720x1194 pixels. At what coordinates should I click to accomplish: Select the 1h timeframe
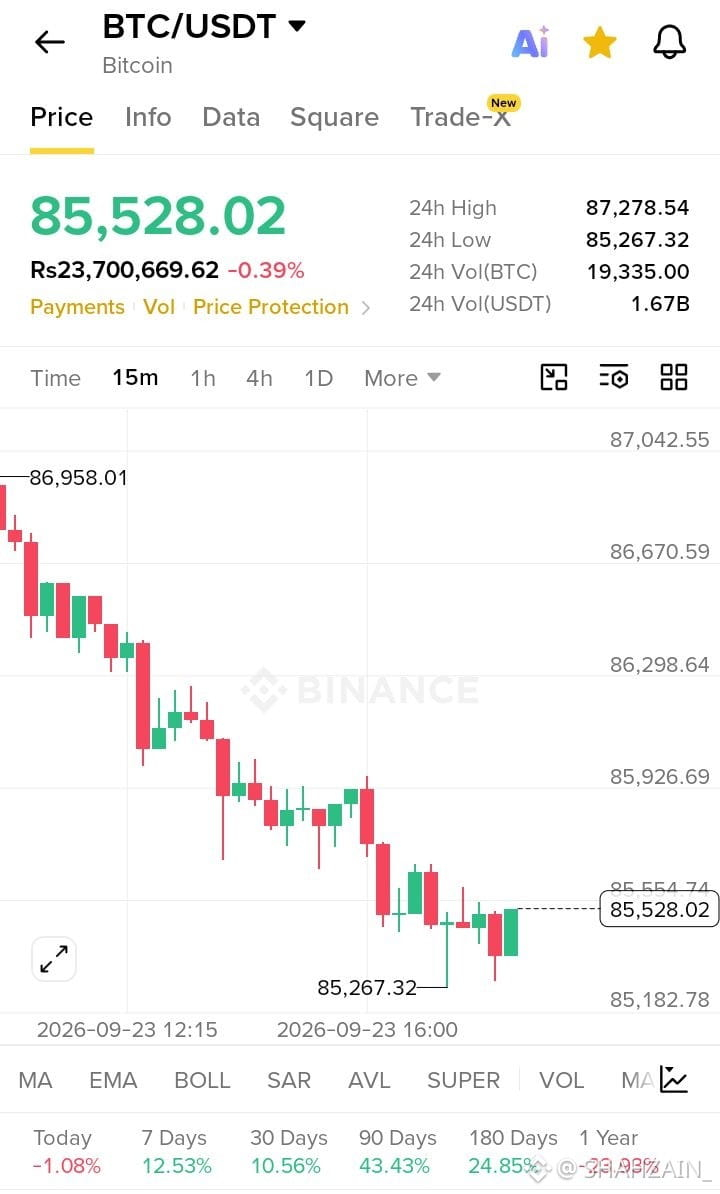[x=202, y=378]
